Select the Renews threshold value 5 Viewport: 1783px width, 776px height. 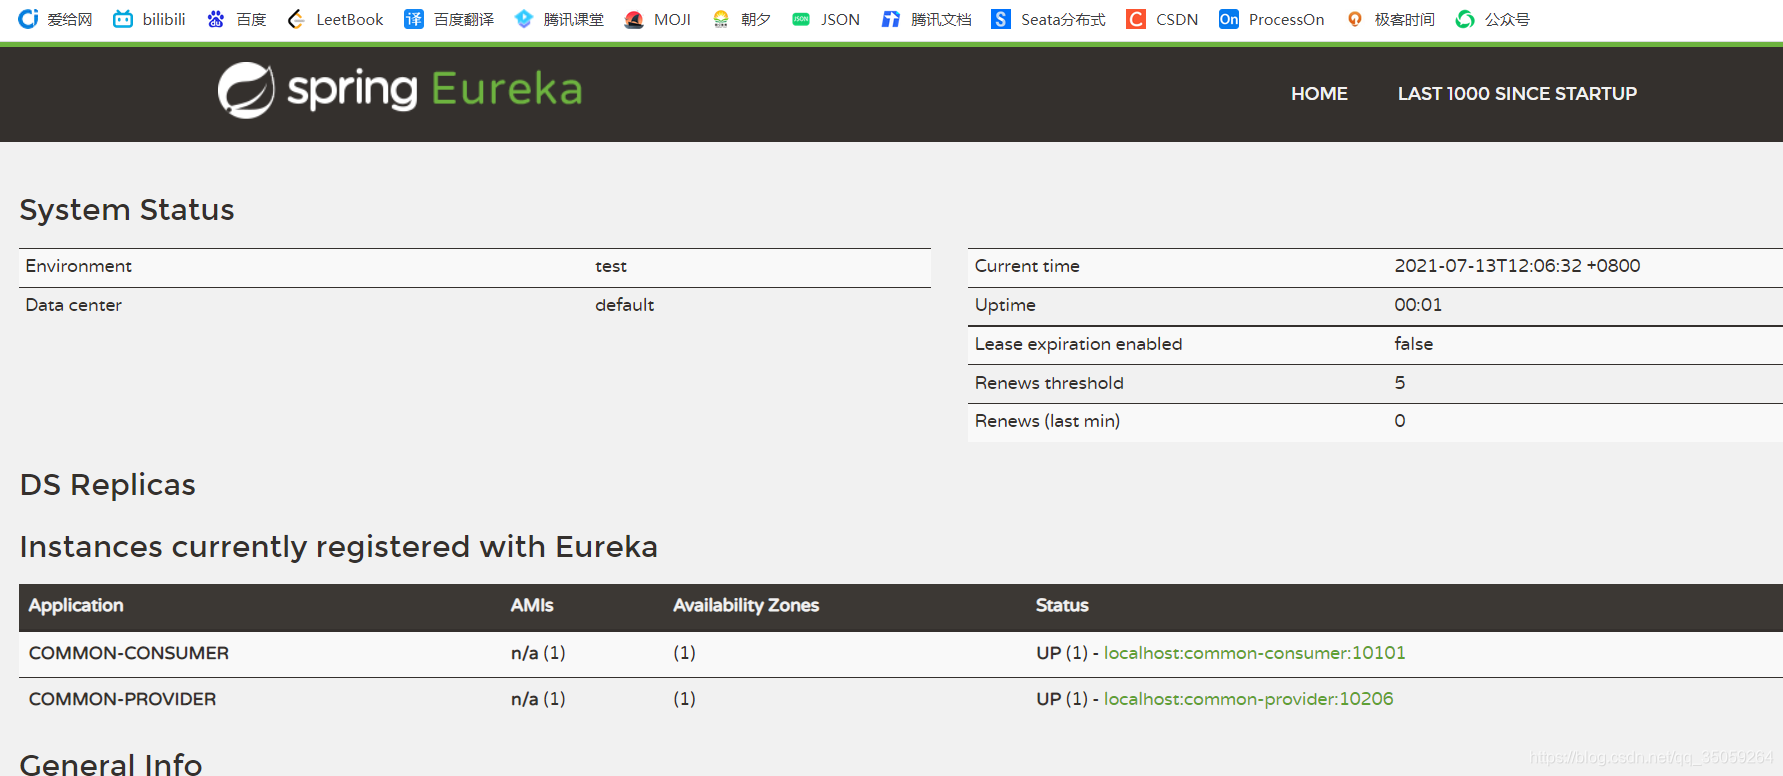(x=1400, y=383)
